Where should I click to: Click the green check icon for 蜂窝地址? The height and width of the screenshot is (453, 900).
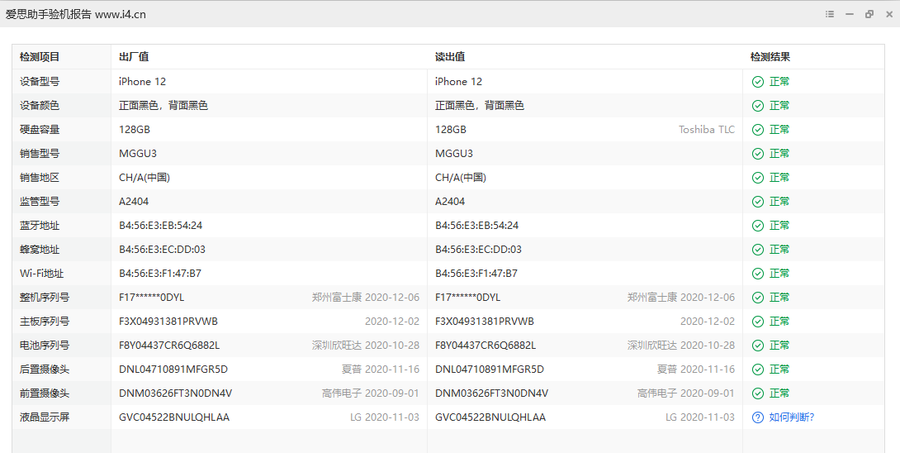click(758, 249)
